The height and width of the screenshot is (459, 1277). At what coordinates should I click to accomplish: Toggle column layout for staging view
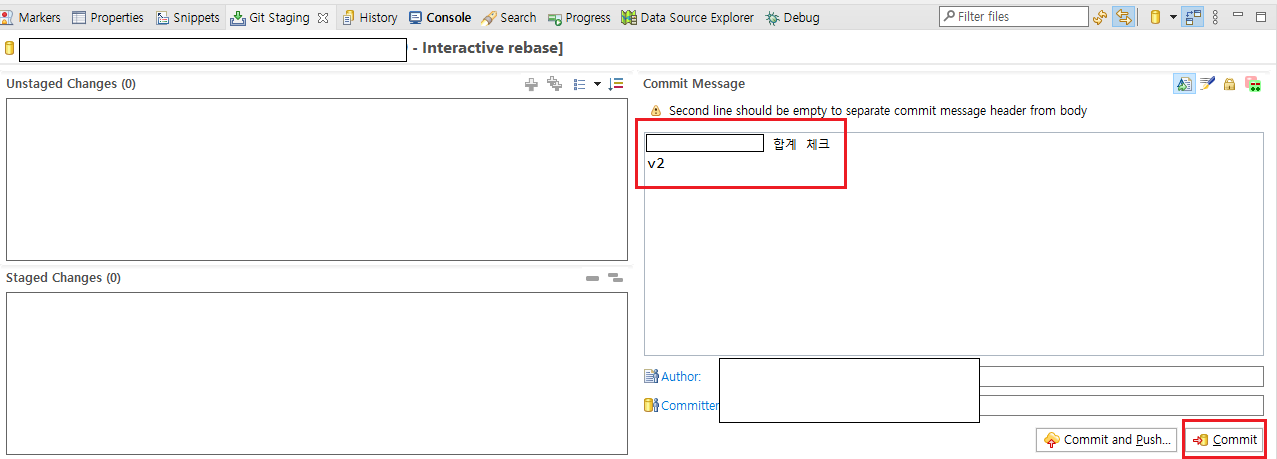click(1193, 17)
